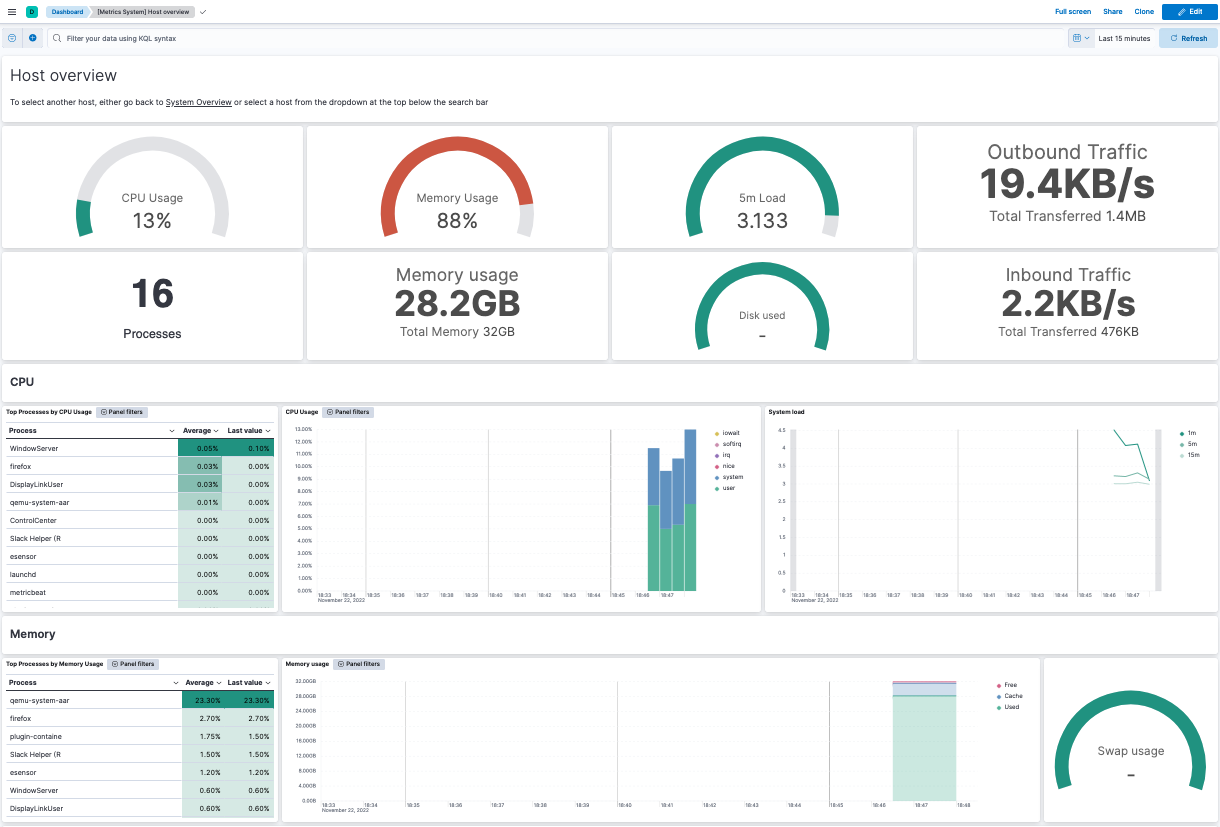This screenshot has width=1220, height=827.
Task: Click the KQL filter input field
Action: click(x=400, y=38)
